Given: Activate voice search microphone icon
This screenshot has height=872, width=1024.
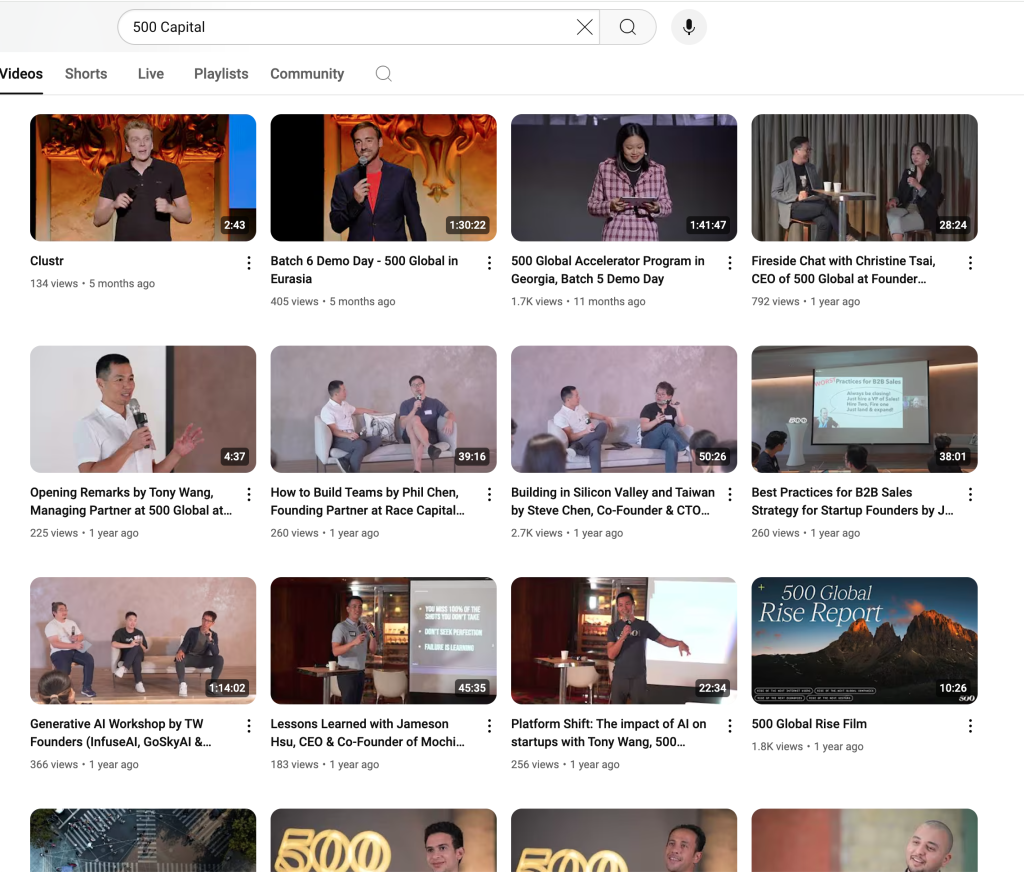Looking at the screenshot, I should [689, 27].
